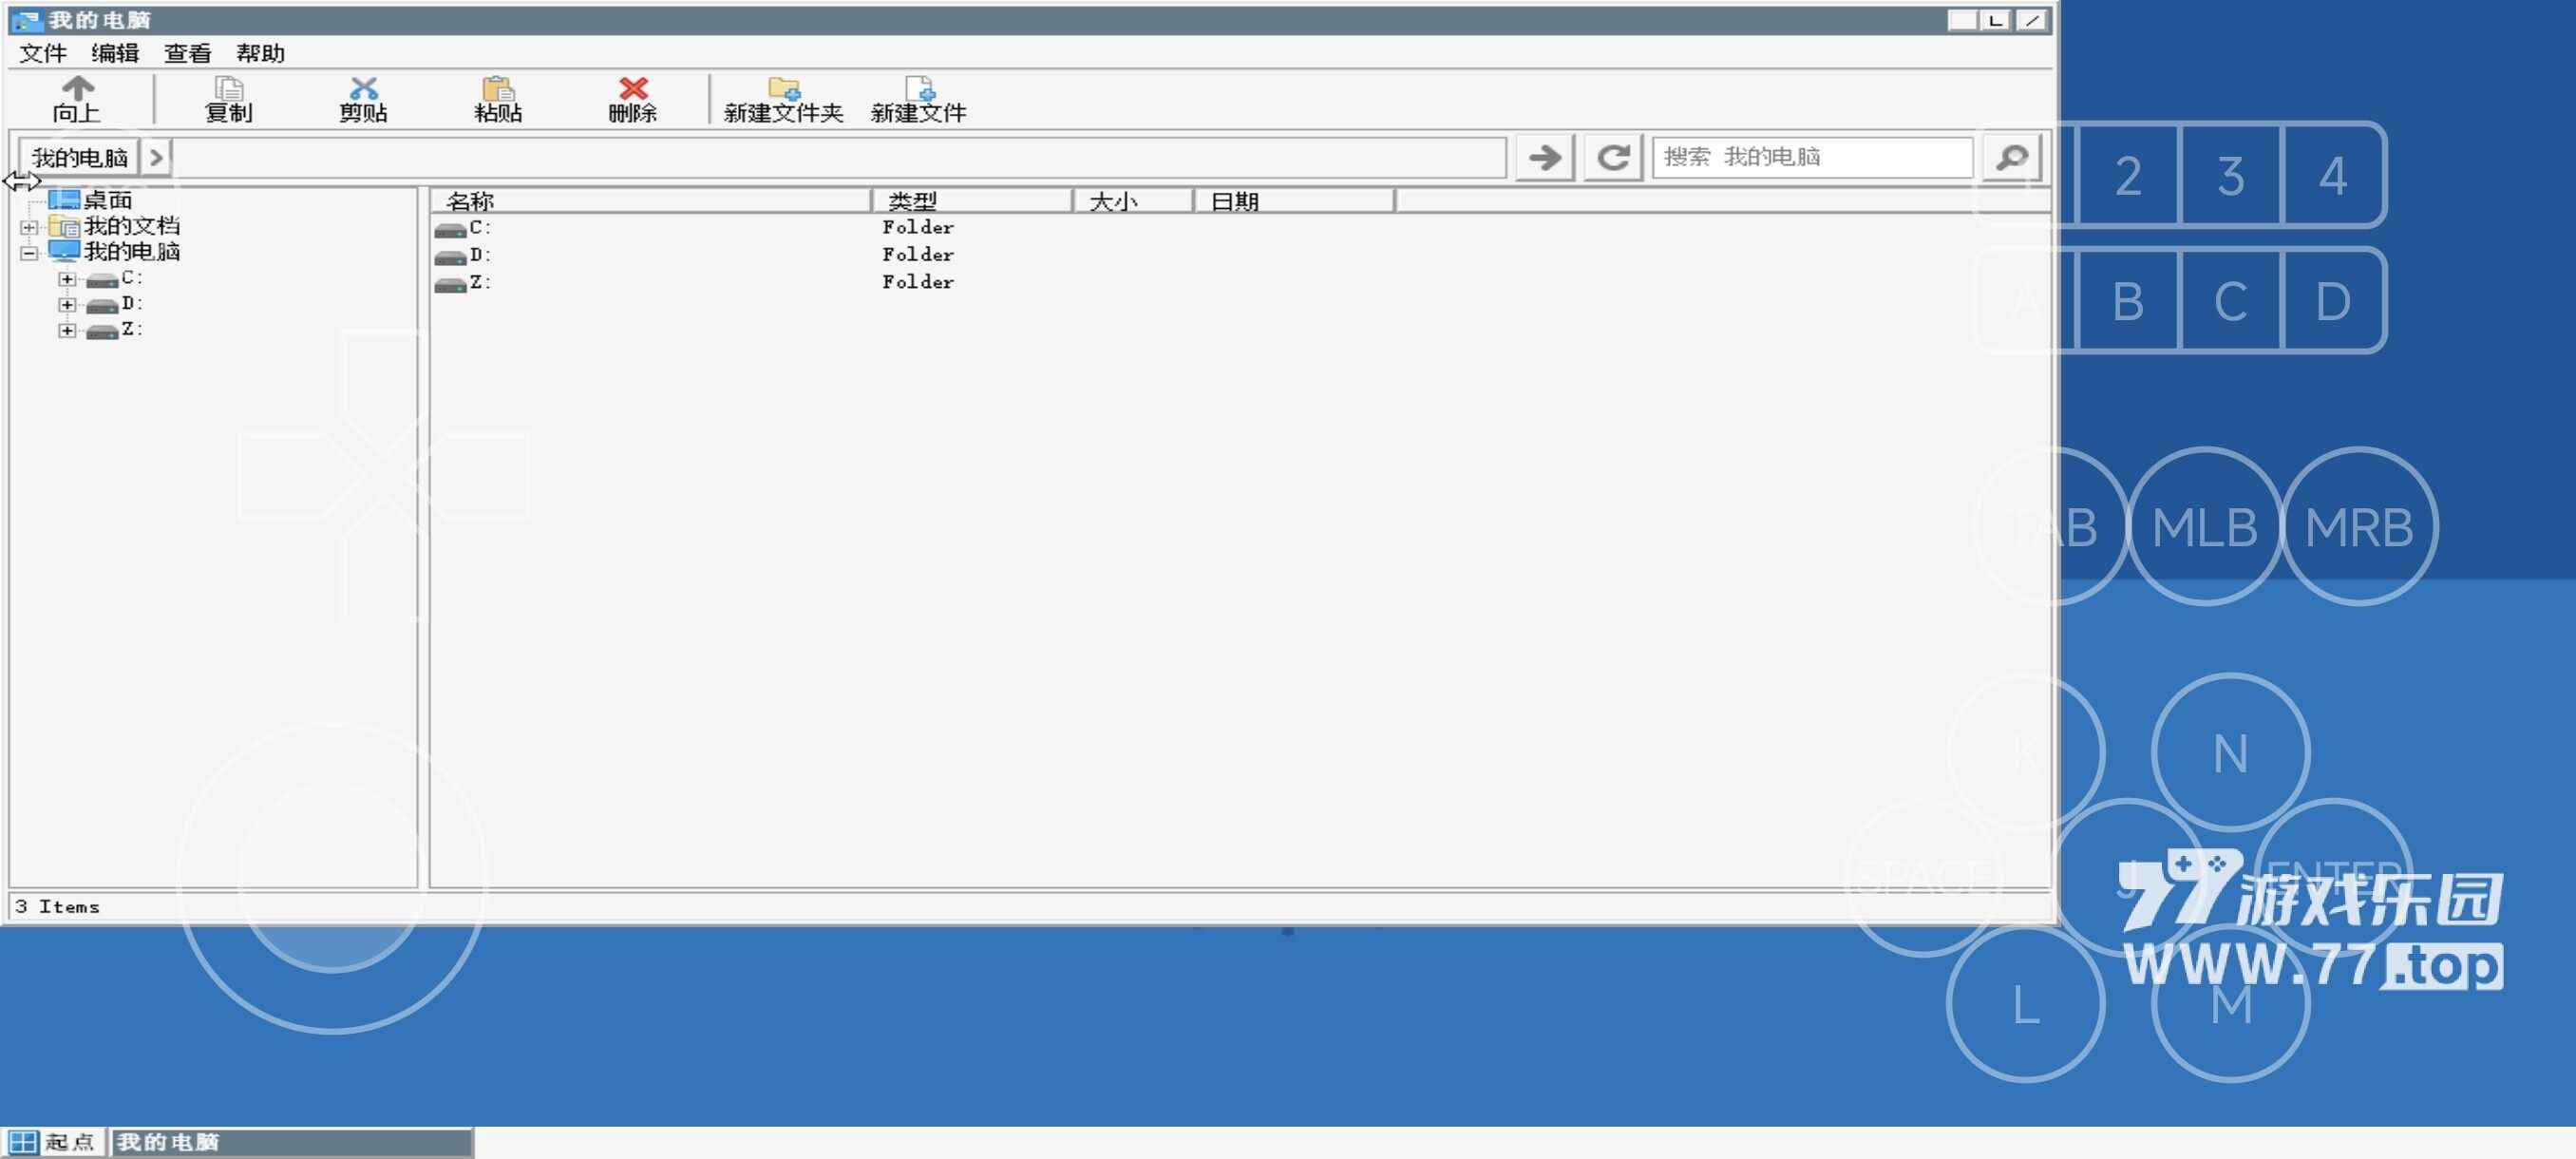Open the breadcrumb chevron after 我的电脑

(x=156, y=157)
